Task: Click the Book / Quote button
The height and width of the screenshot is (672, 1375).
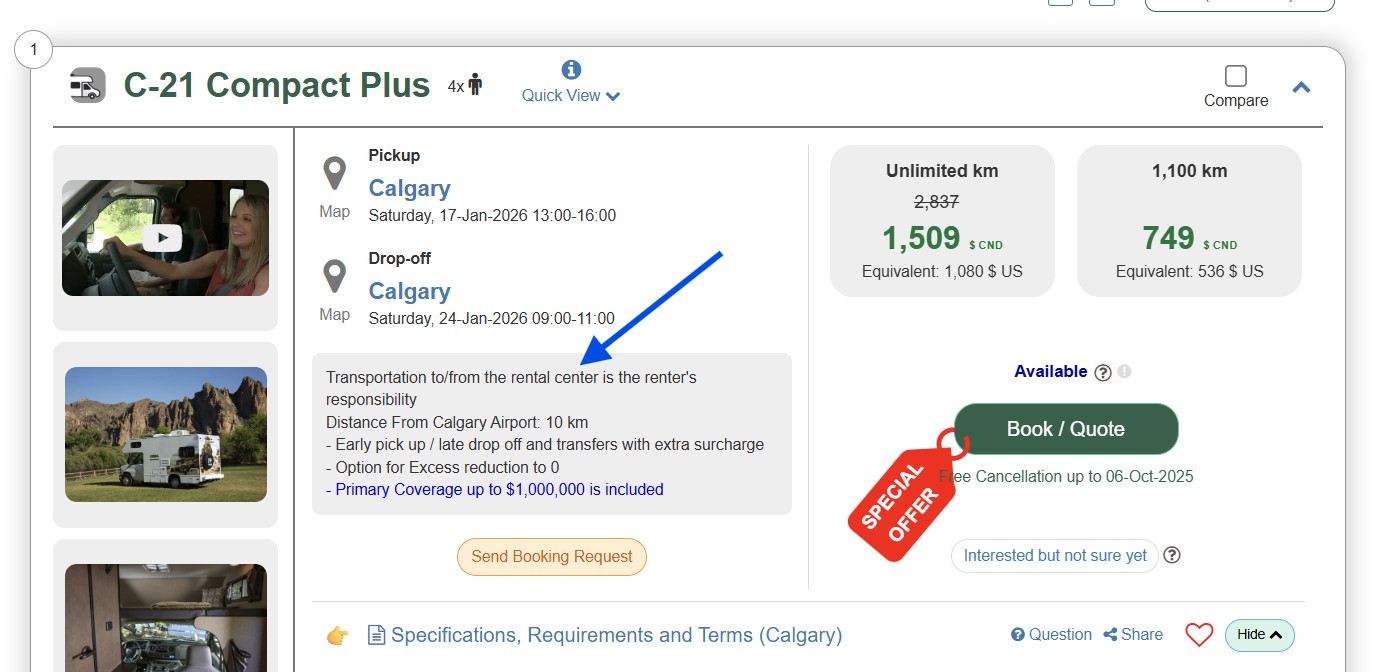Action: (1066, 429)
